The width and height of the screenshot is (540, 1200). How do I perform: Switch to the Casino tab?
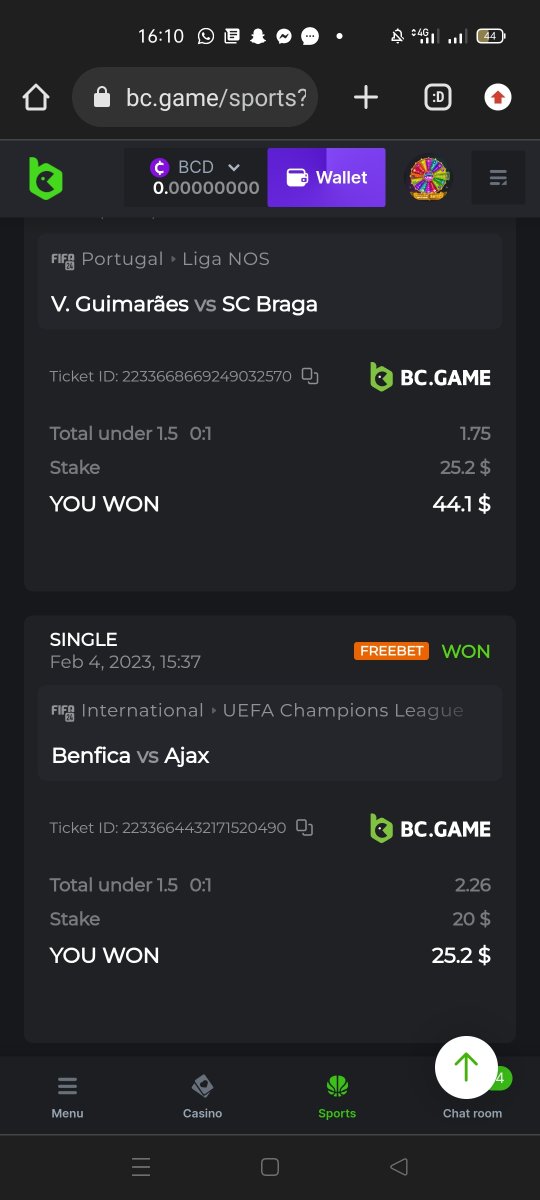[202, 1096]
